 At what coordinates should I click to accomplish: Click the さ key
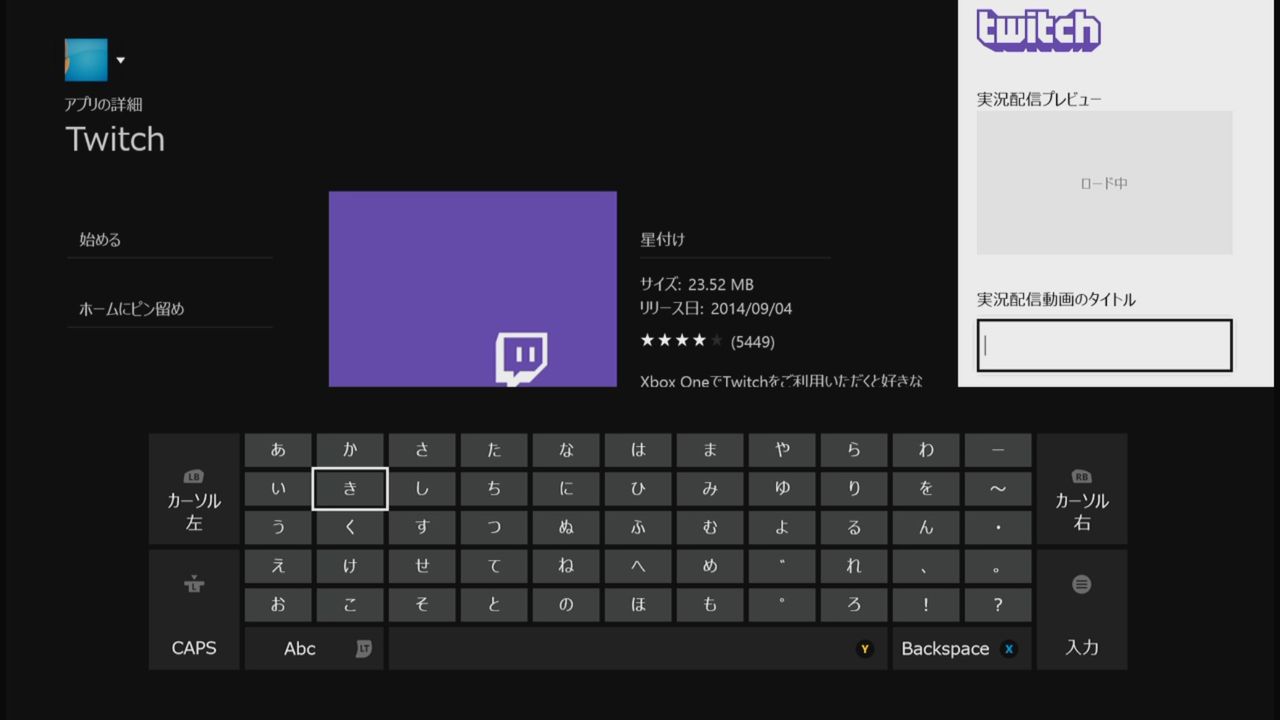(422, 450)
